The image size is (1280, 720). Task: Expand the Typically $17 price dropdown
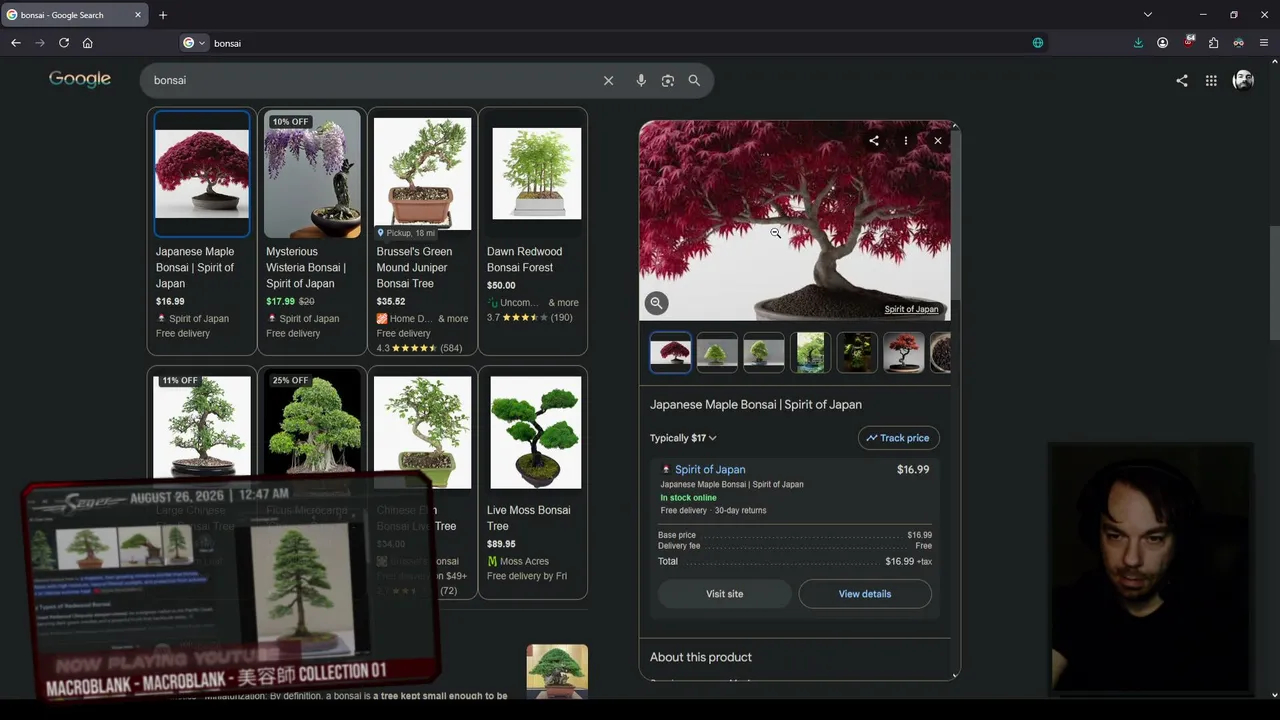coord(683,438)
